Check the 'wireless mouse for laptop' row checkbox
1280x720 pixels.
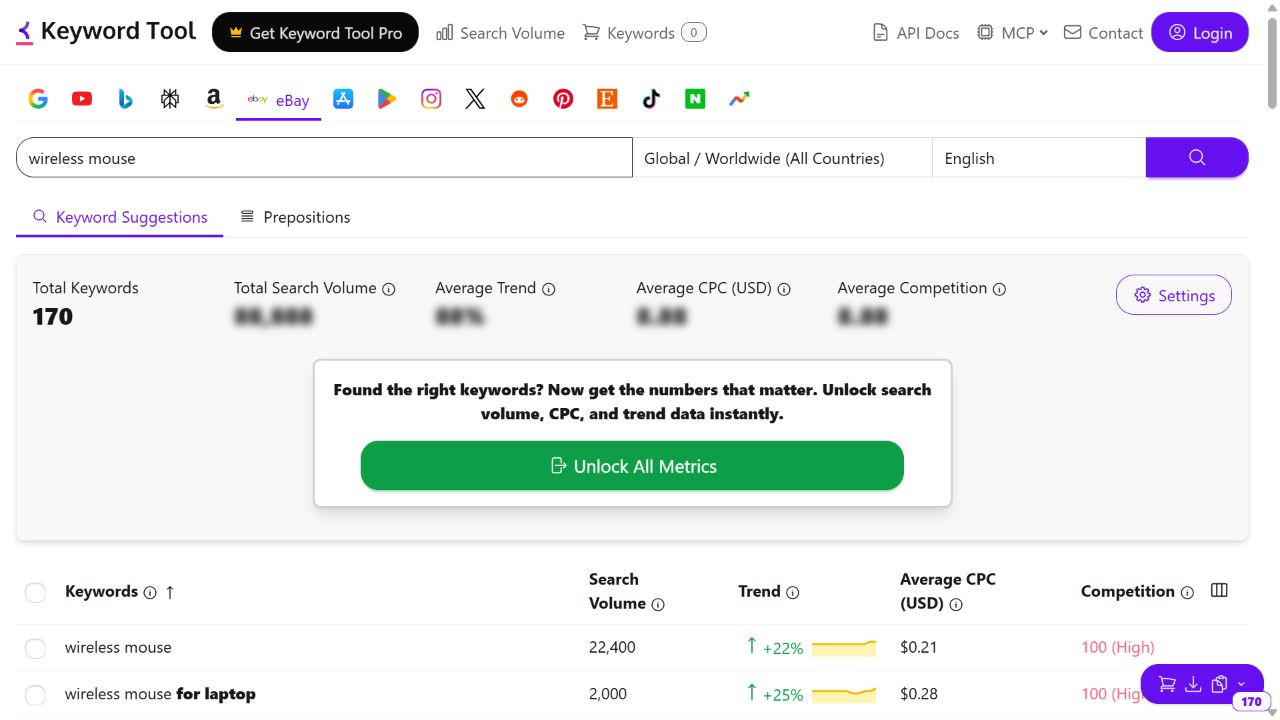35,695
